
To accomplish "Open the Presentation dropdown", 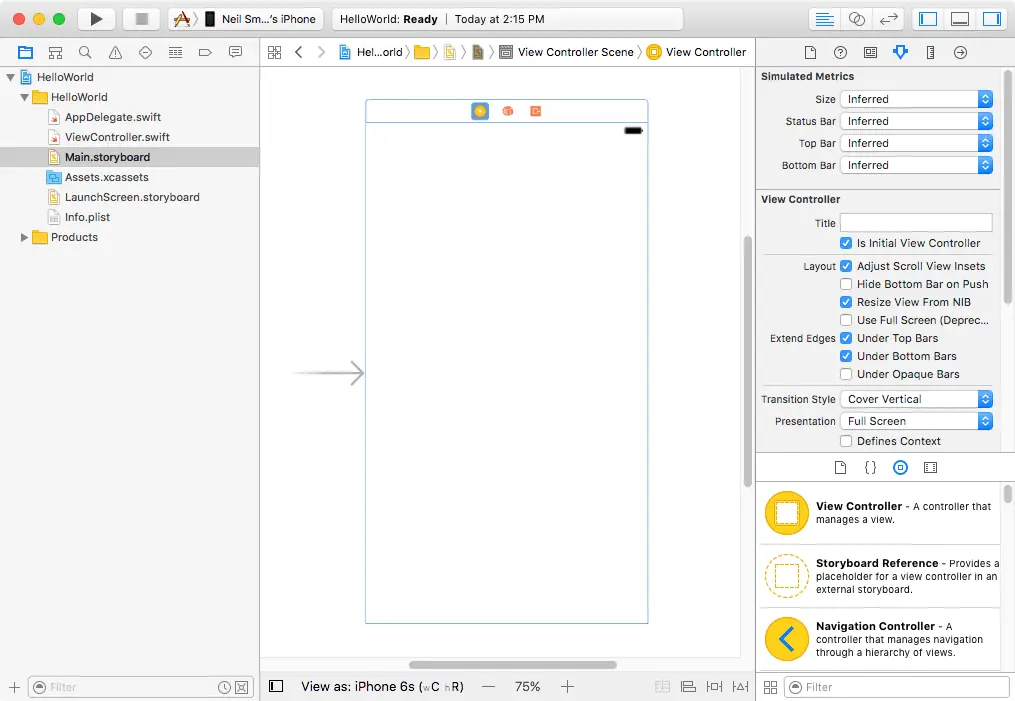I will (x=916, y=421).
